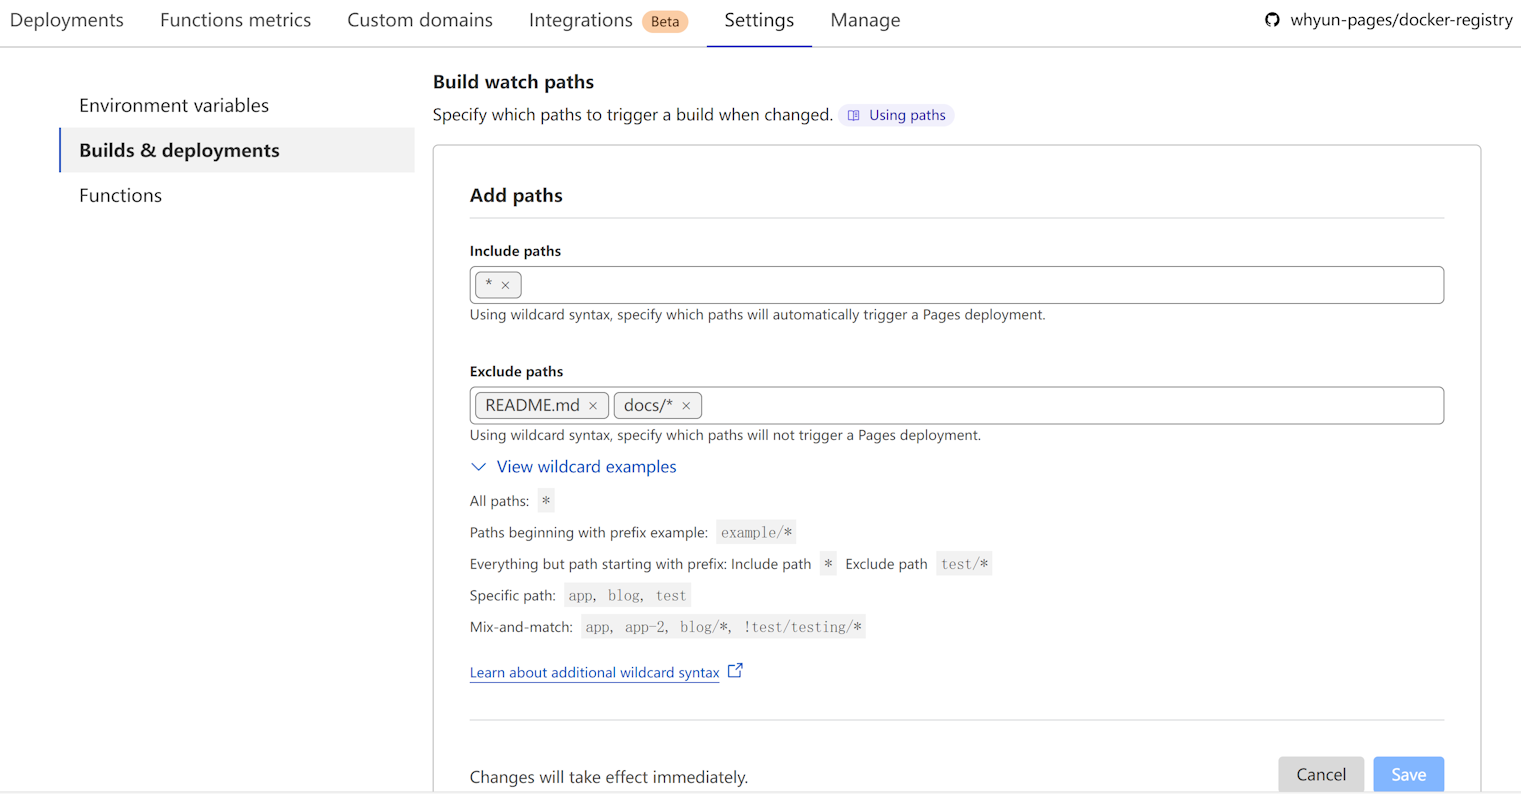Click the Save button

(1408, 774)
